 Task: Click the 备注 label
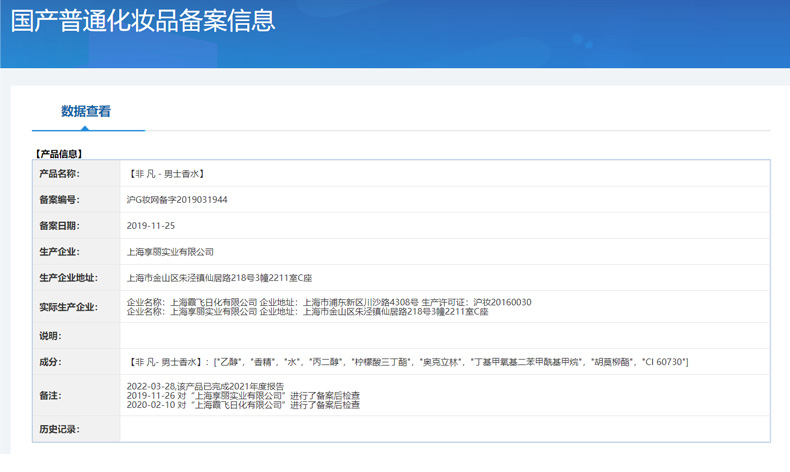point(50,395)
